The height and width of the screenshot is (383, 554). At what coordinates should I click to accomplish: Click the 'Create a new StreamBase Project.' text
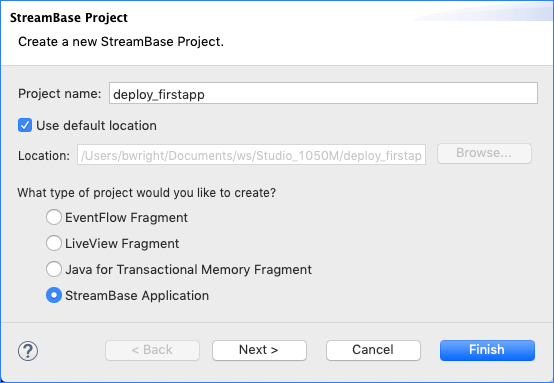click(x=121, y=42)
